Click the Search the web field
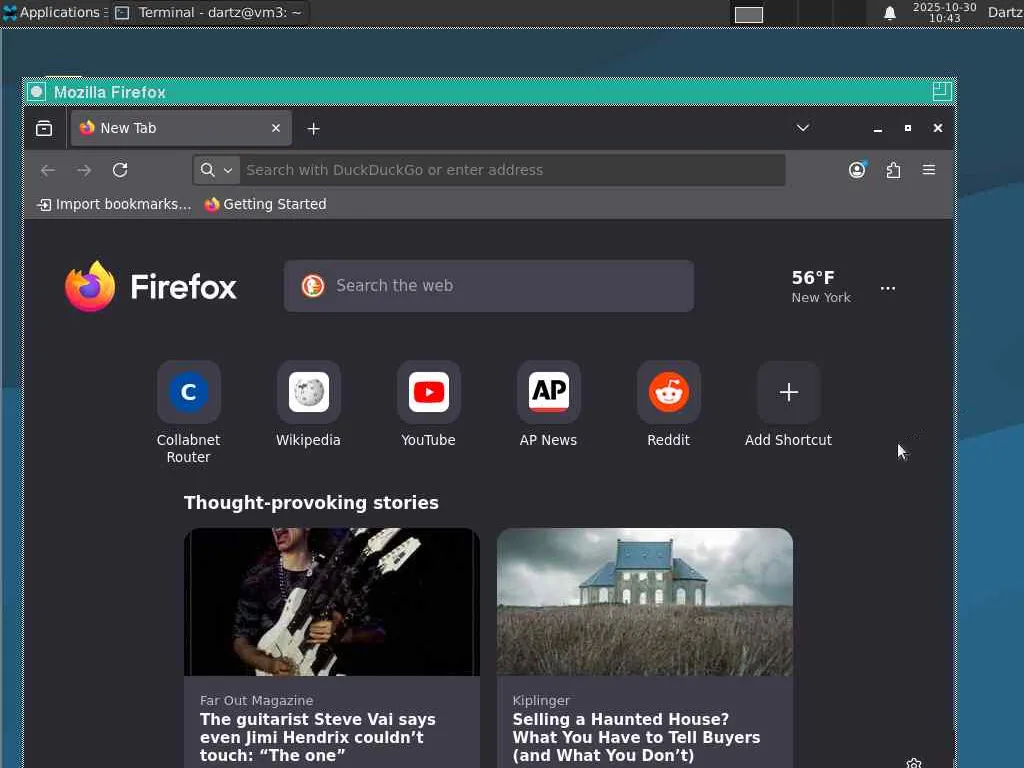Screen dimensions: 1024x768 point(488,286)
